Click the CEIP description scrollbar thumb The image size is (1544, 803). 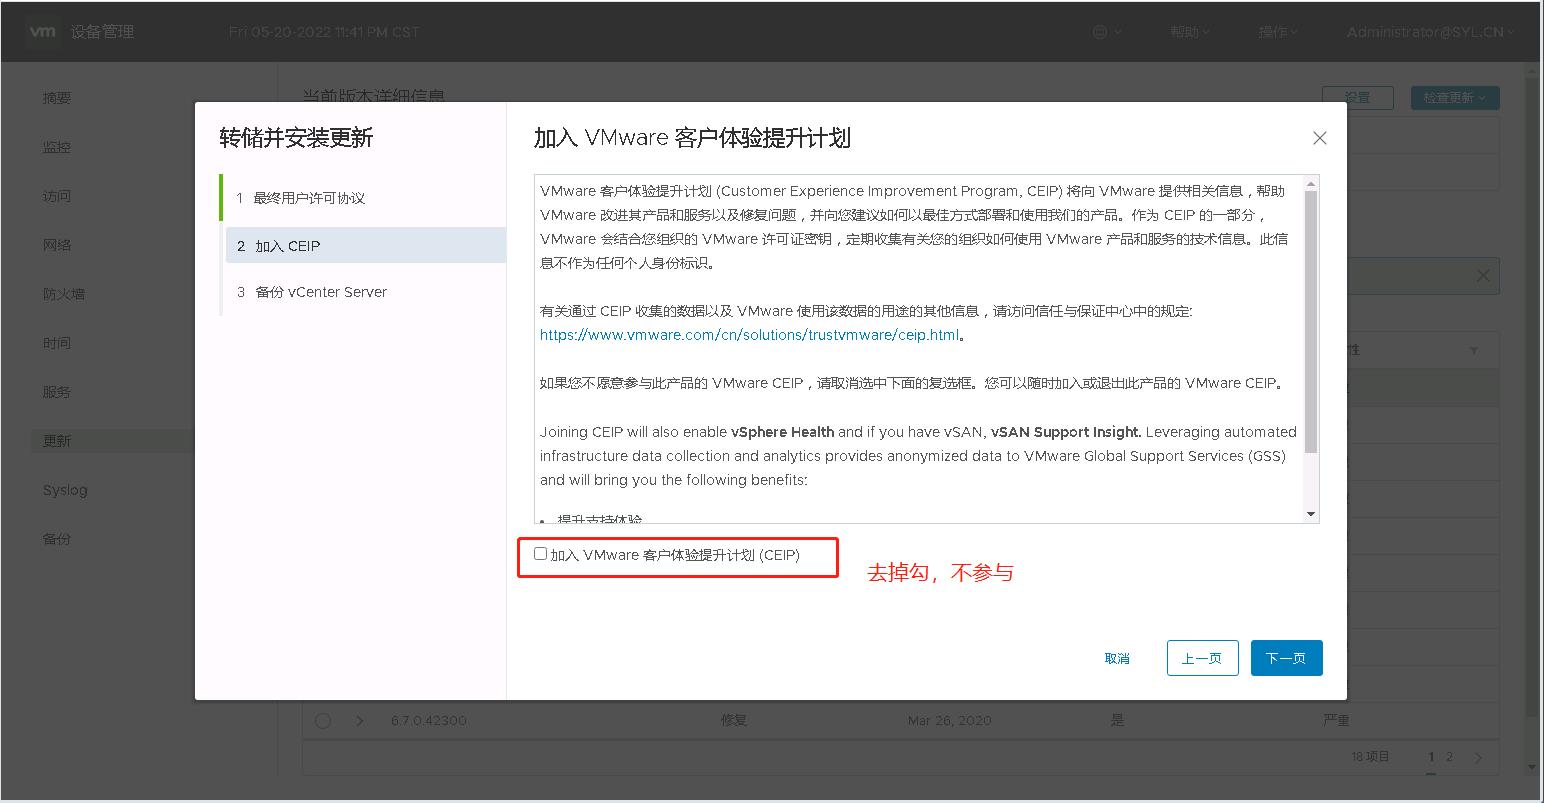(1311, 321)
